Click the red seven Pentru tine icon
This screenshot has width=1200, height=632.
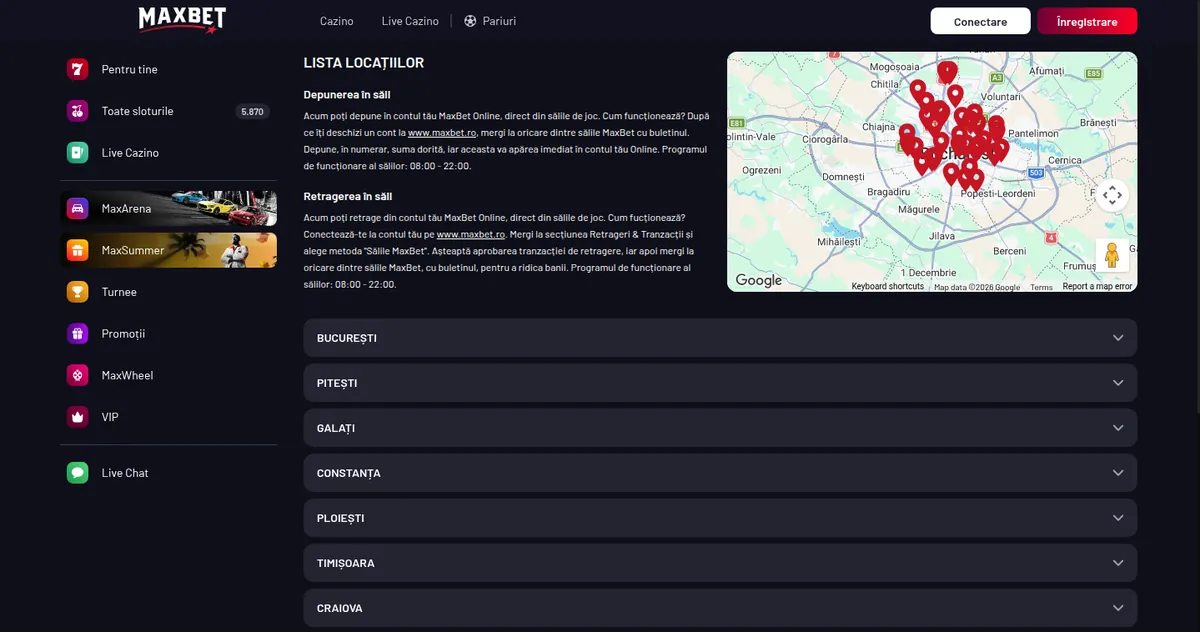click(78, 69)
